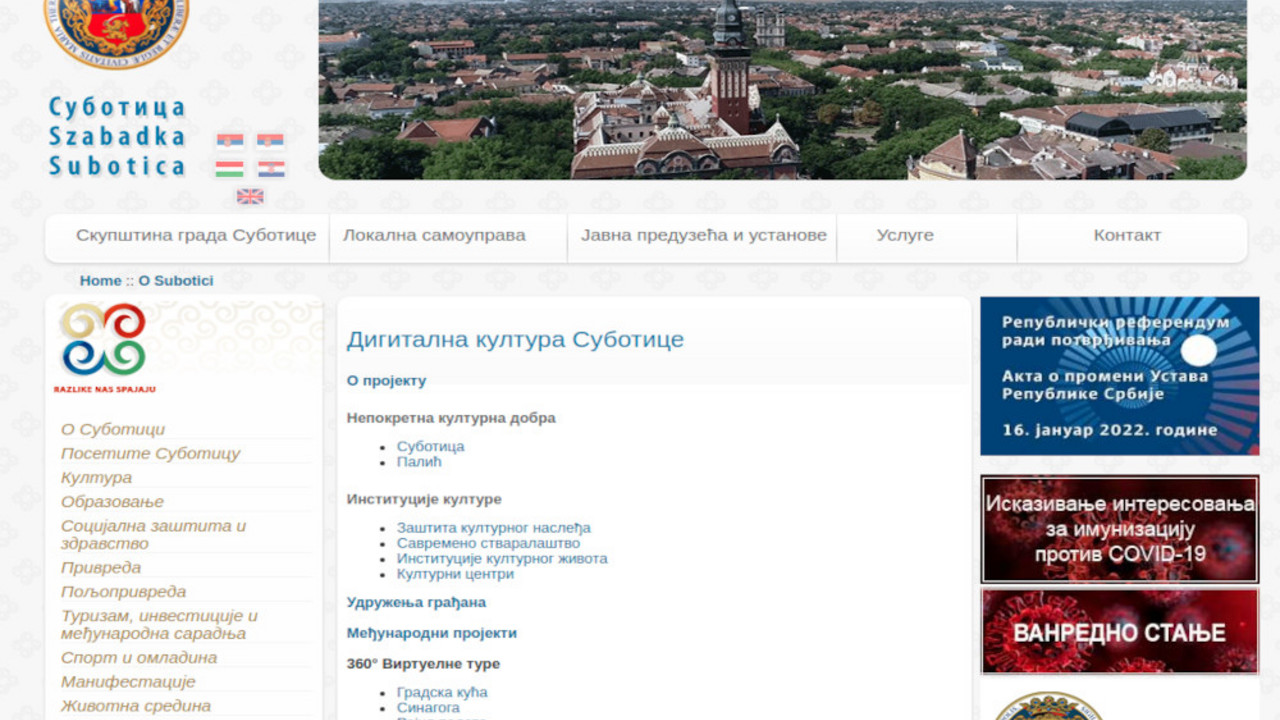The height and width of the screenshot is (720, 1280).
Task: Open Јавна предузећа и установе menu
Action: pos(704,235)
